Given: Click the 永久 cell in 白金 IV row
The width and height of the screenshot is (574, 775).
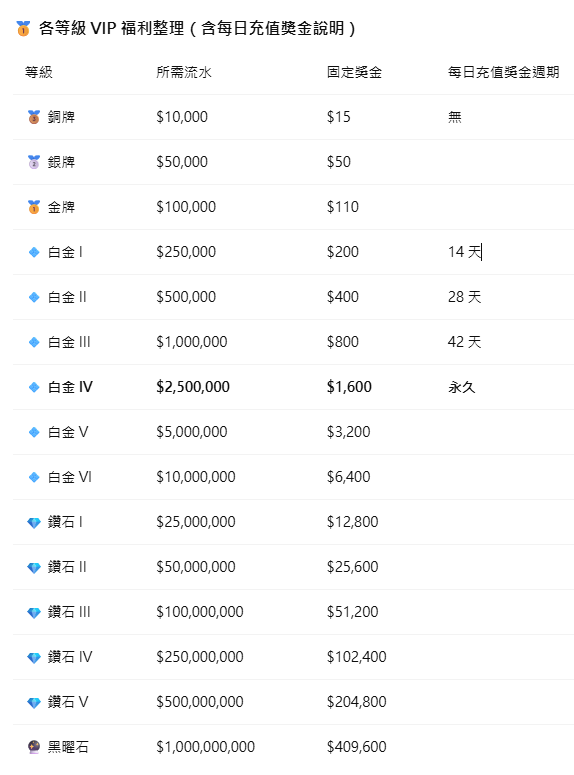Looking at the screenshot, I should point(462,387).
